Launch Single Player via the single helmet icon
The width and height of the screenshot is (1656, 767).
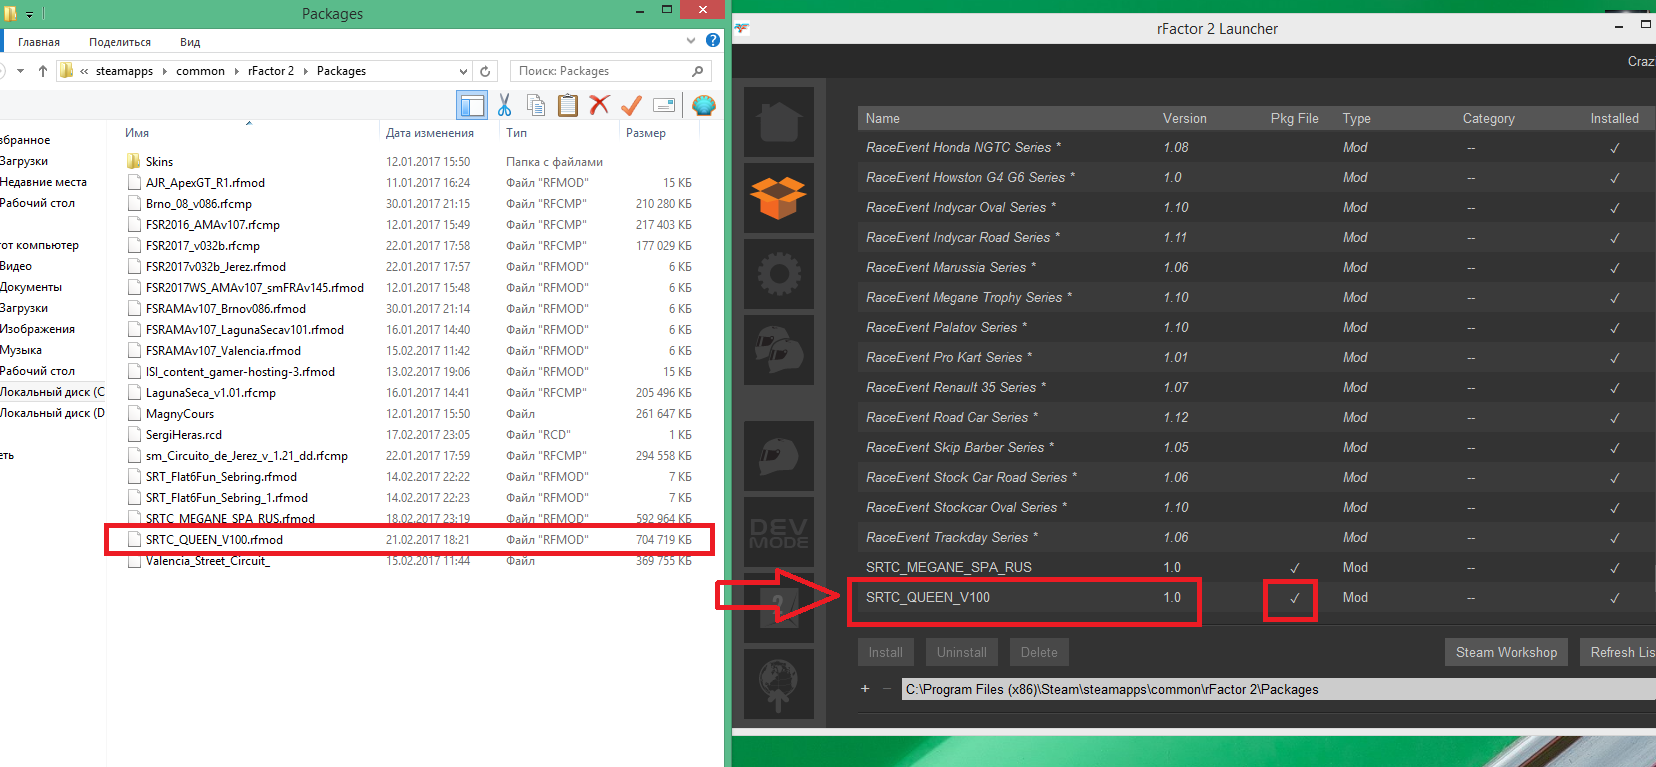tap(779, 456)
